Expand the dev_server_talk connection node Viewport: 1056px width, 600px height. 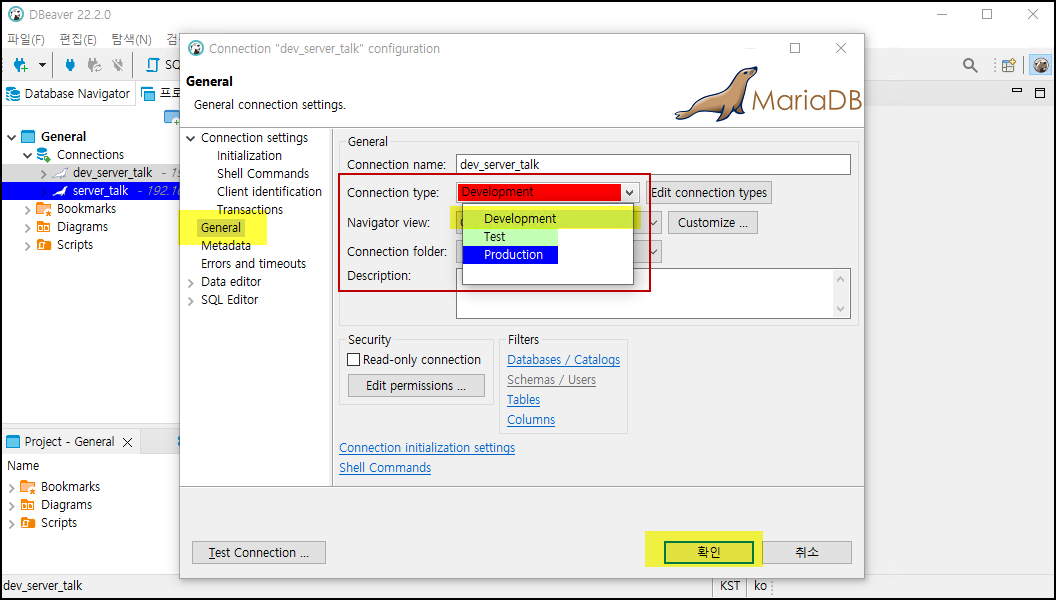pyautogui.click(x=44, y=173)
